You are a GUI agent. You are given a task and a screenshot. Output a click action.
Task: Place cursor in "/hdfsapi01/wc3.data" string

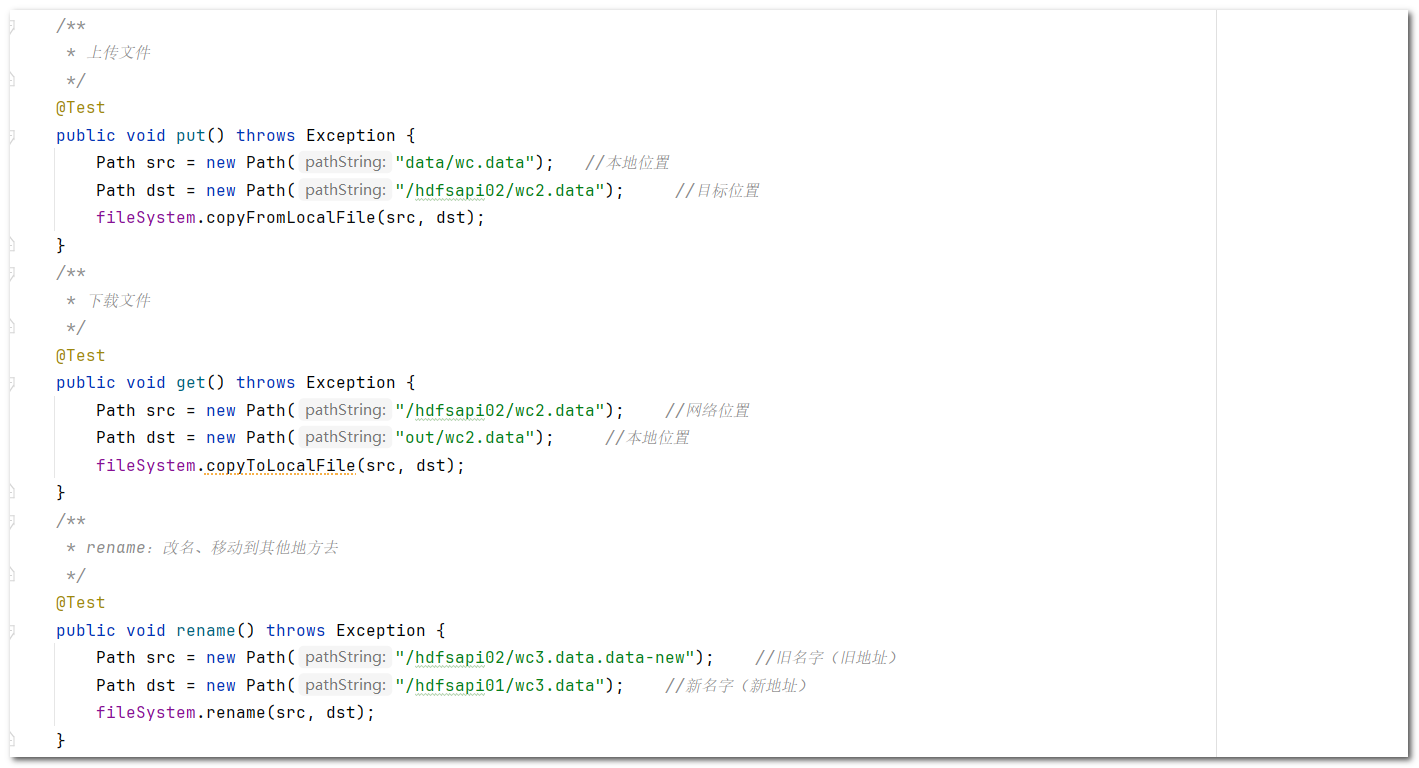[x=500, y=686]
